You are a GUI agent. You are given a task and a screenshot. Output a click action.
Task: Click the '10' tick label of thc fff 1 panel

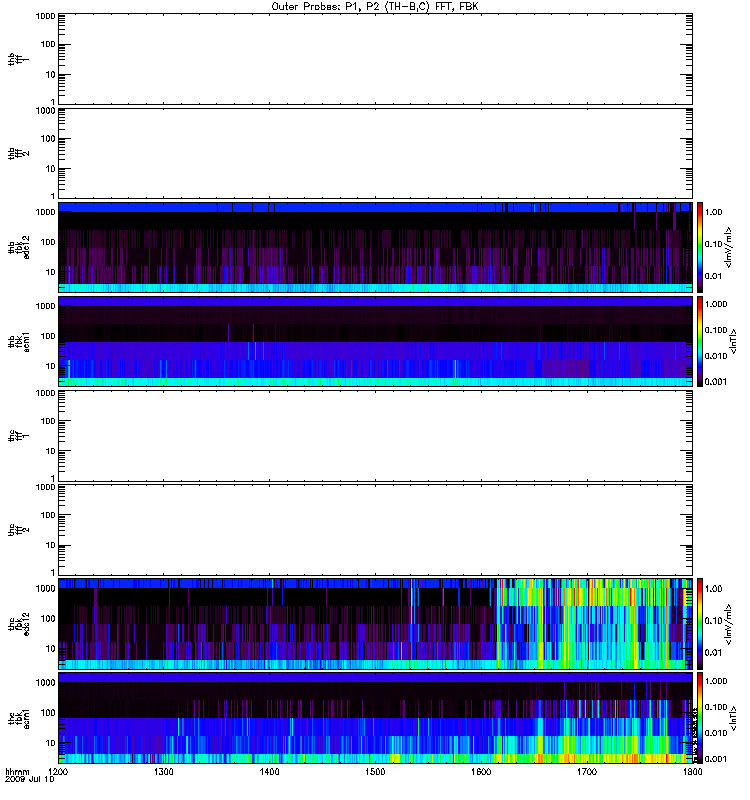pyautogui.click(x=51, y=451)
